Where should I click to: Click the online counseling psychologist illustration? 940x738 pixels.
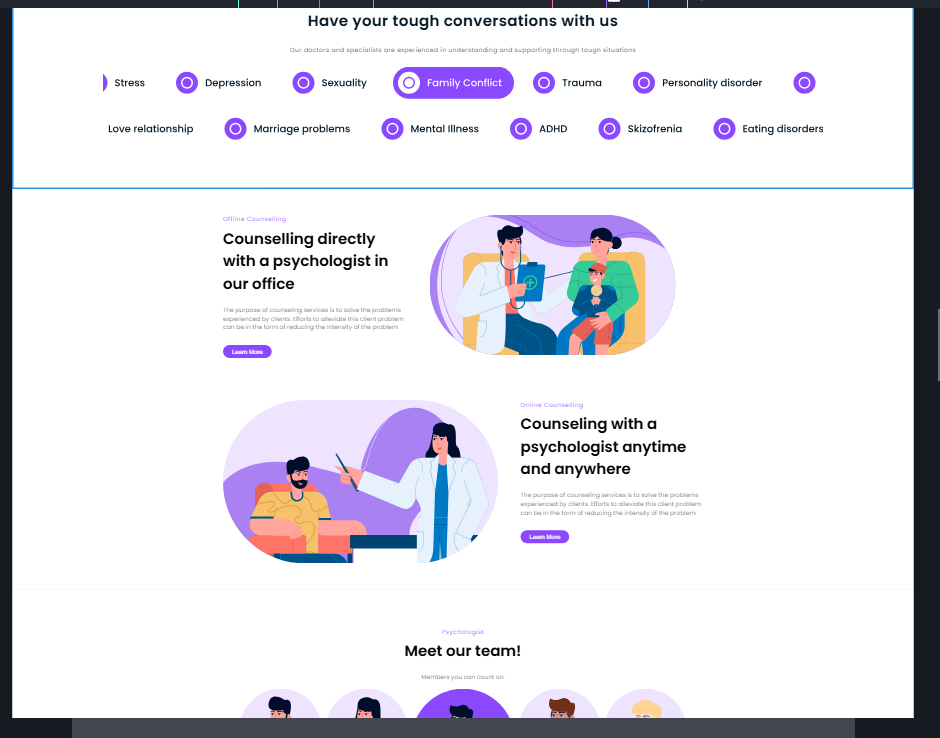coord(360,481)
